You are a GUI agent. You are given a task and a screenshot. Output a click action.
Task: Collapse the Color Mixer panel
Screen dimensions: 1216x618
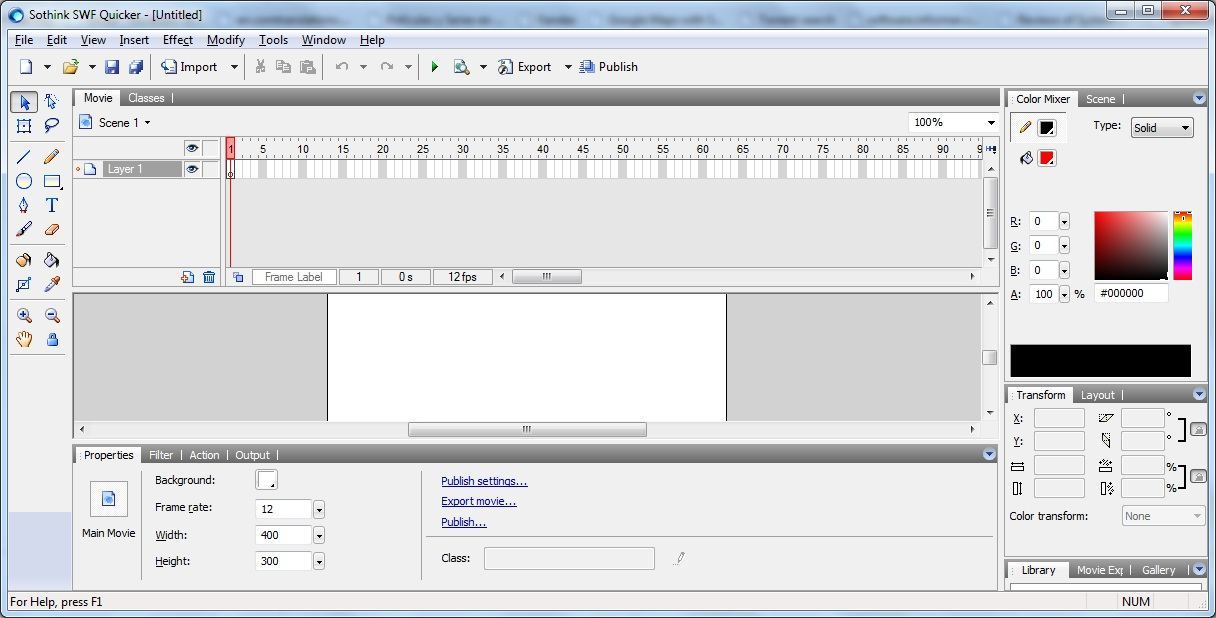[x=1199, y=98]
